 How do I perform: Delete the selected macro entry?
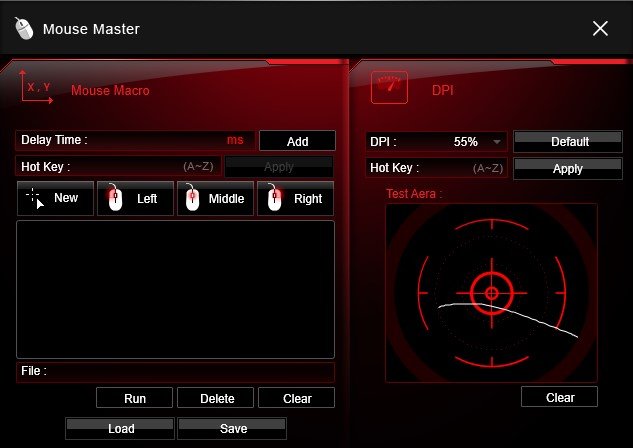pyautogui.click(x=216, y=398)
